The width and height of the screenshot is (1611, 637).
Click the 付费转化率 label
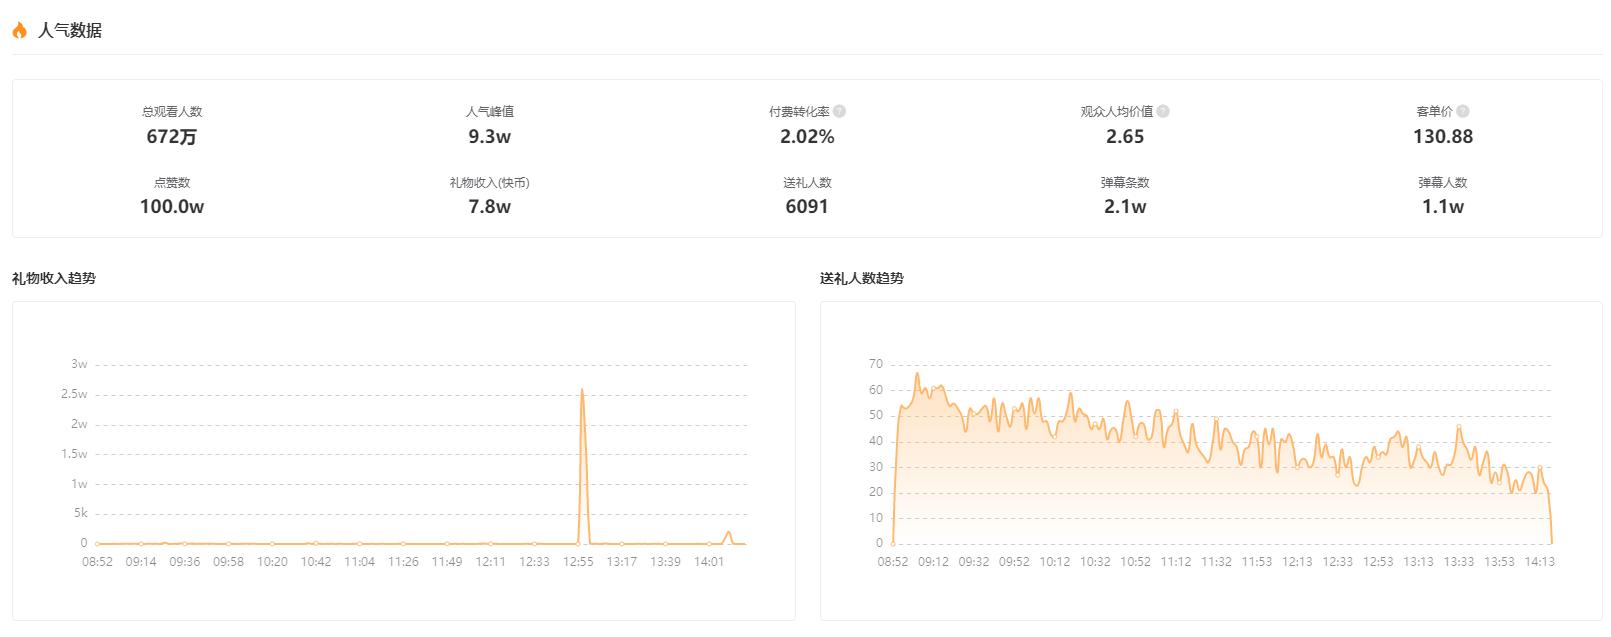800,112
